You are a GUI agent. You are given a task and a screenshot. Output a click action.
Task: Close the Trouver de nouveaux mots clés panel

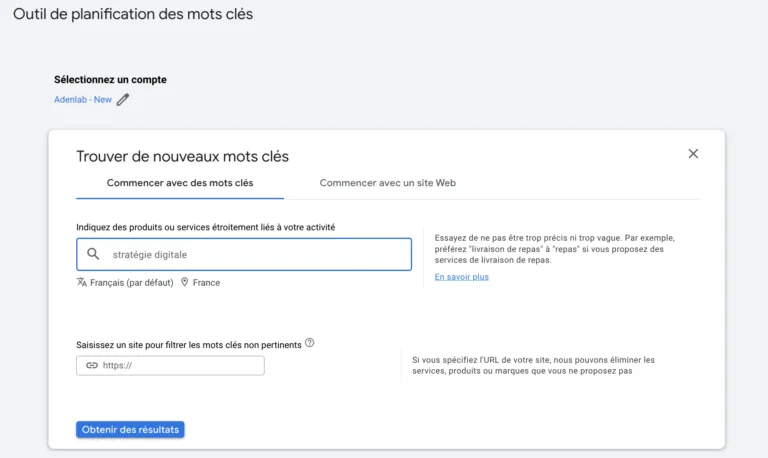[693, 154]
